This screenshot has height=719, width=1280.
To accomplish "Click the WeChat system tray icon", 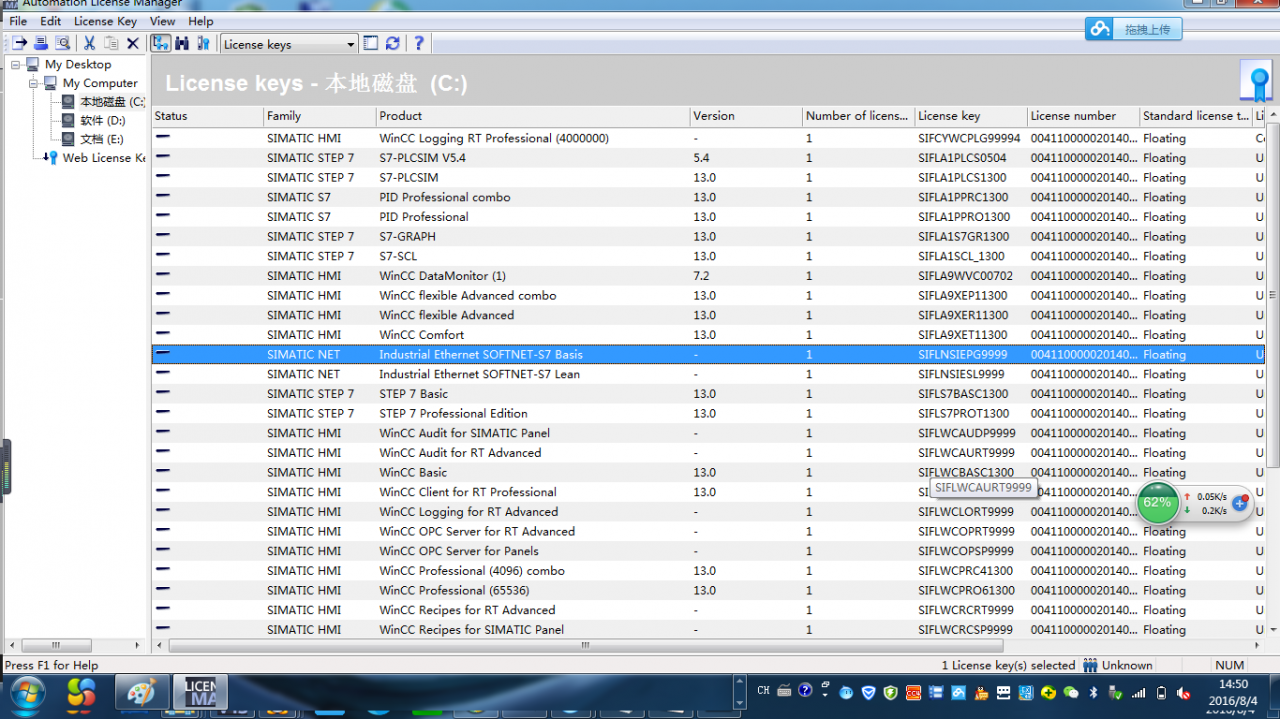I will (1071, 692).
